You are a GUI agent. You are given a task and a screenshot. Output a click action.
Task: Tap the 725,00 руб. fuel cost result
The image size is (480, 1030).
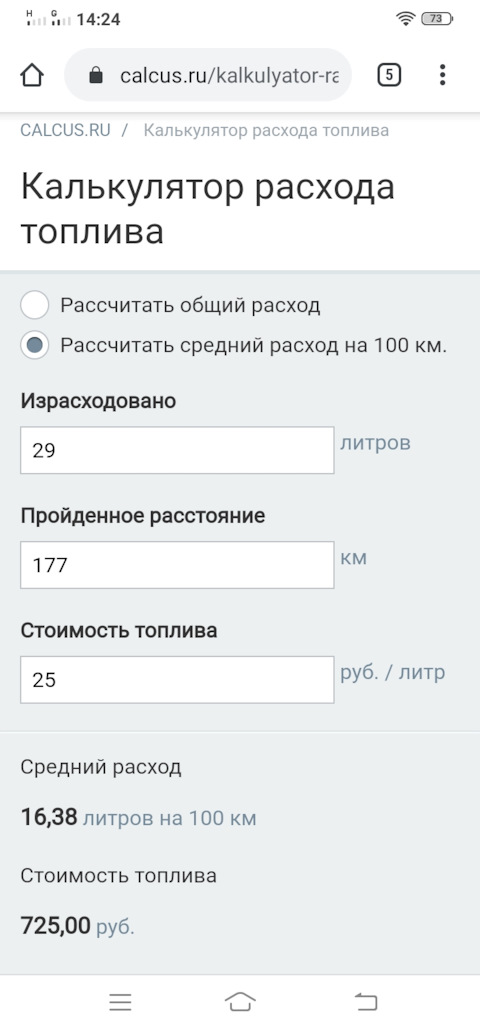(77, 926)
